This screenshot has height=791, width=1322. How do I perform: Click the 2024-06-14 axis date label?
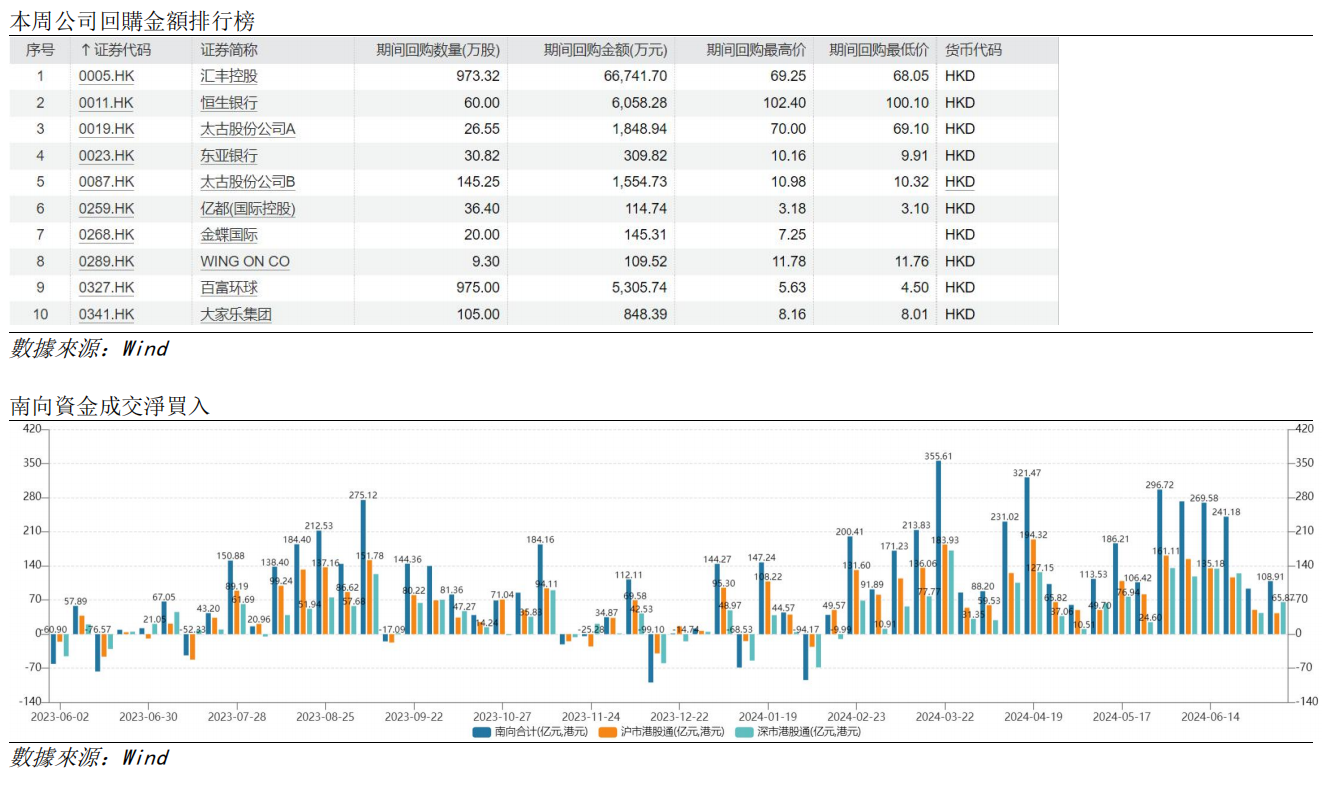click(x=1210, y=717)
